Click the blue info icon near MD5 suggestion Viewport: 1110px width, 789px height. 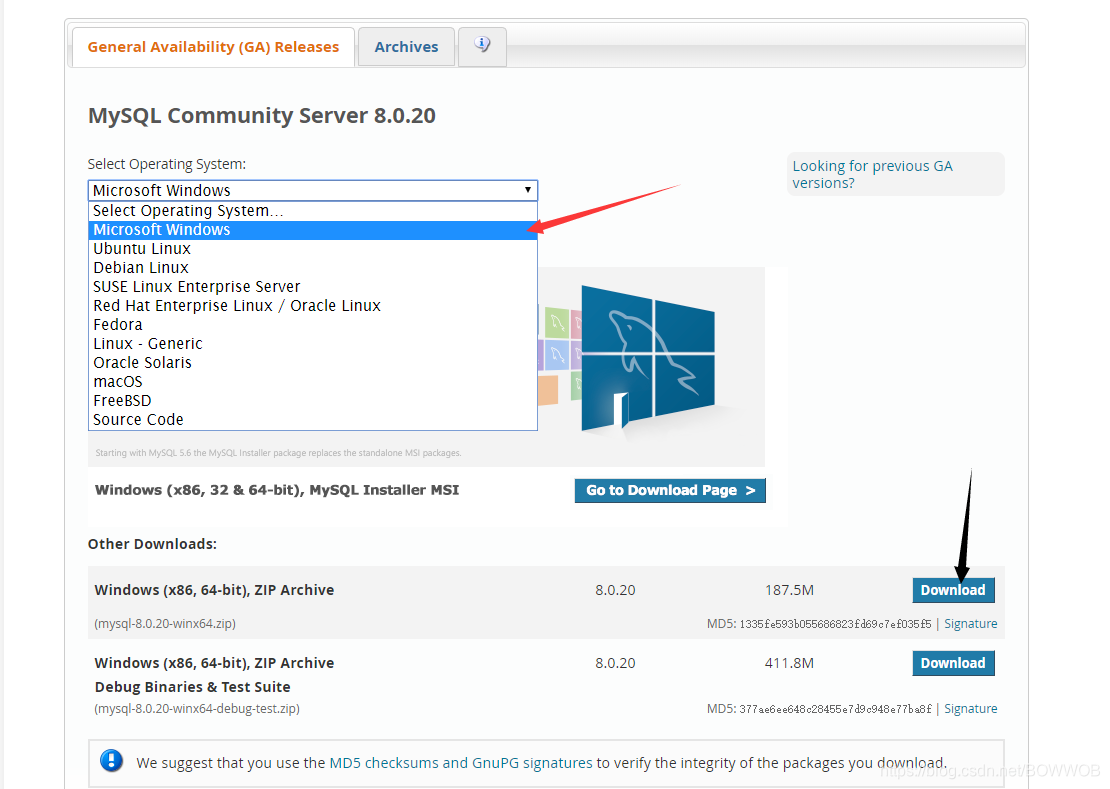(111, 761)
